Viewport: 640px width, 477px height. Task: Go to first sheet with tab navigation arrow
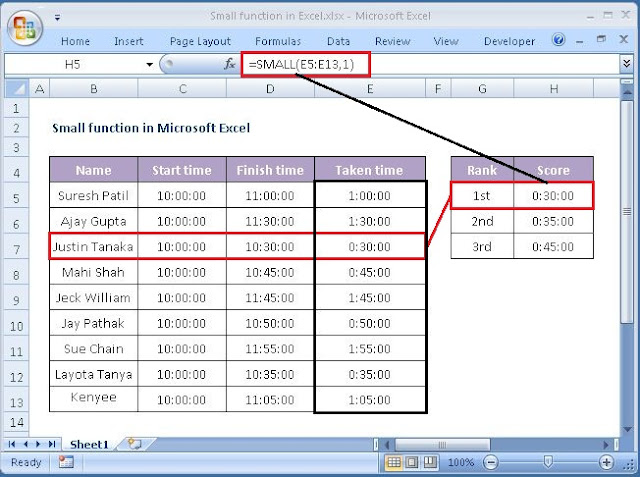click(12, 444)
